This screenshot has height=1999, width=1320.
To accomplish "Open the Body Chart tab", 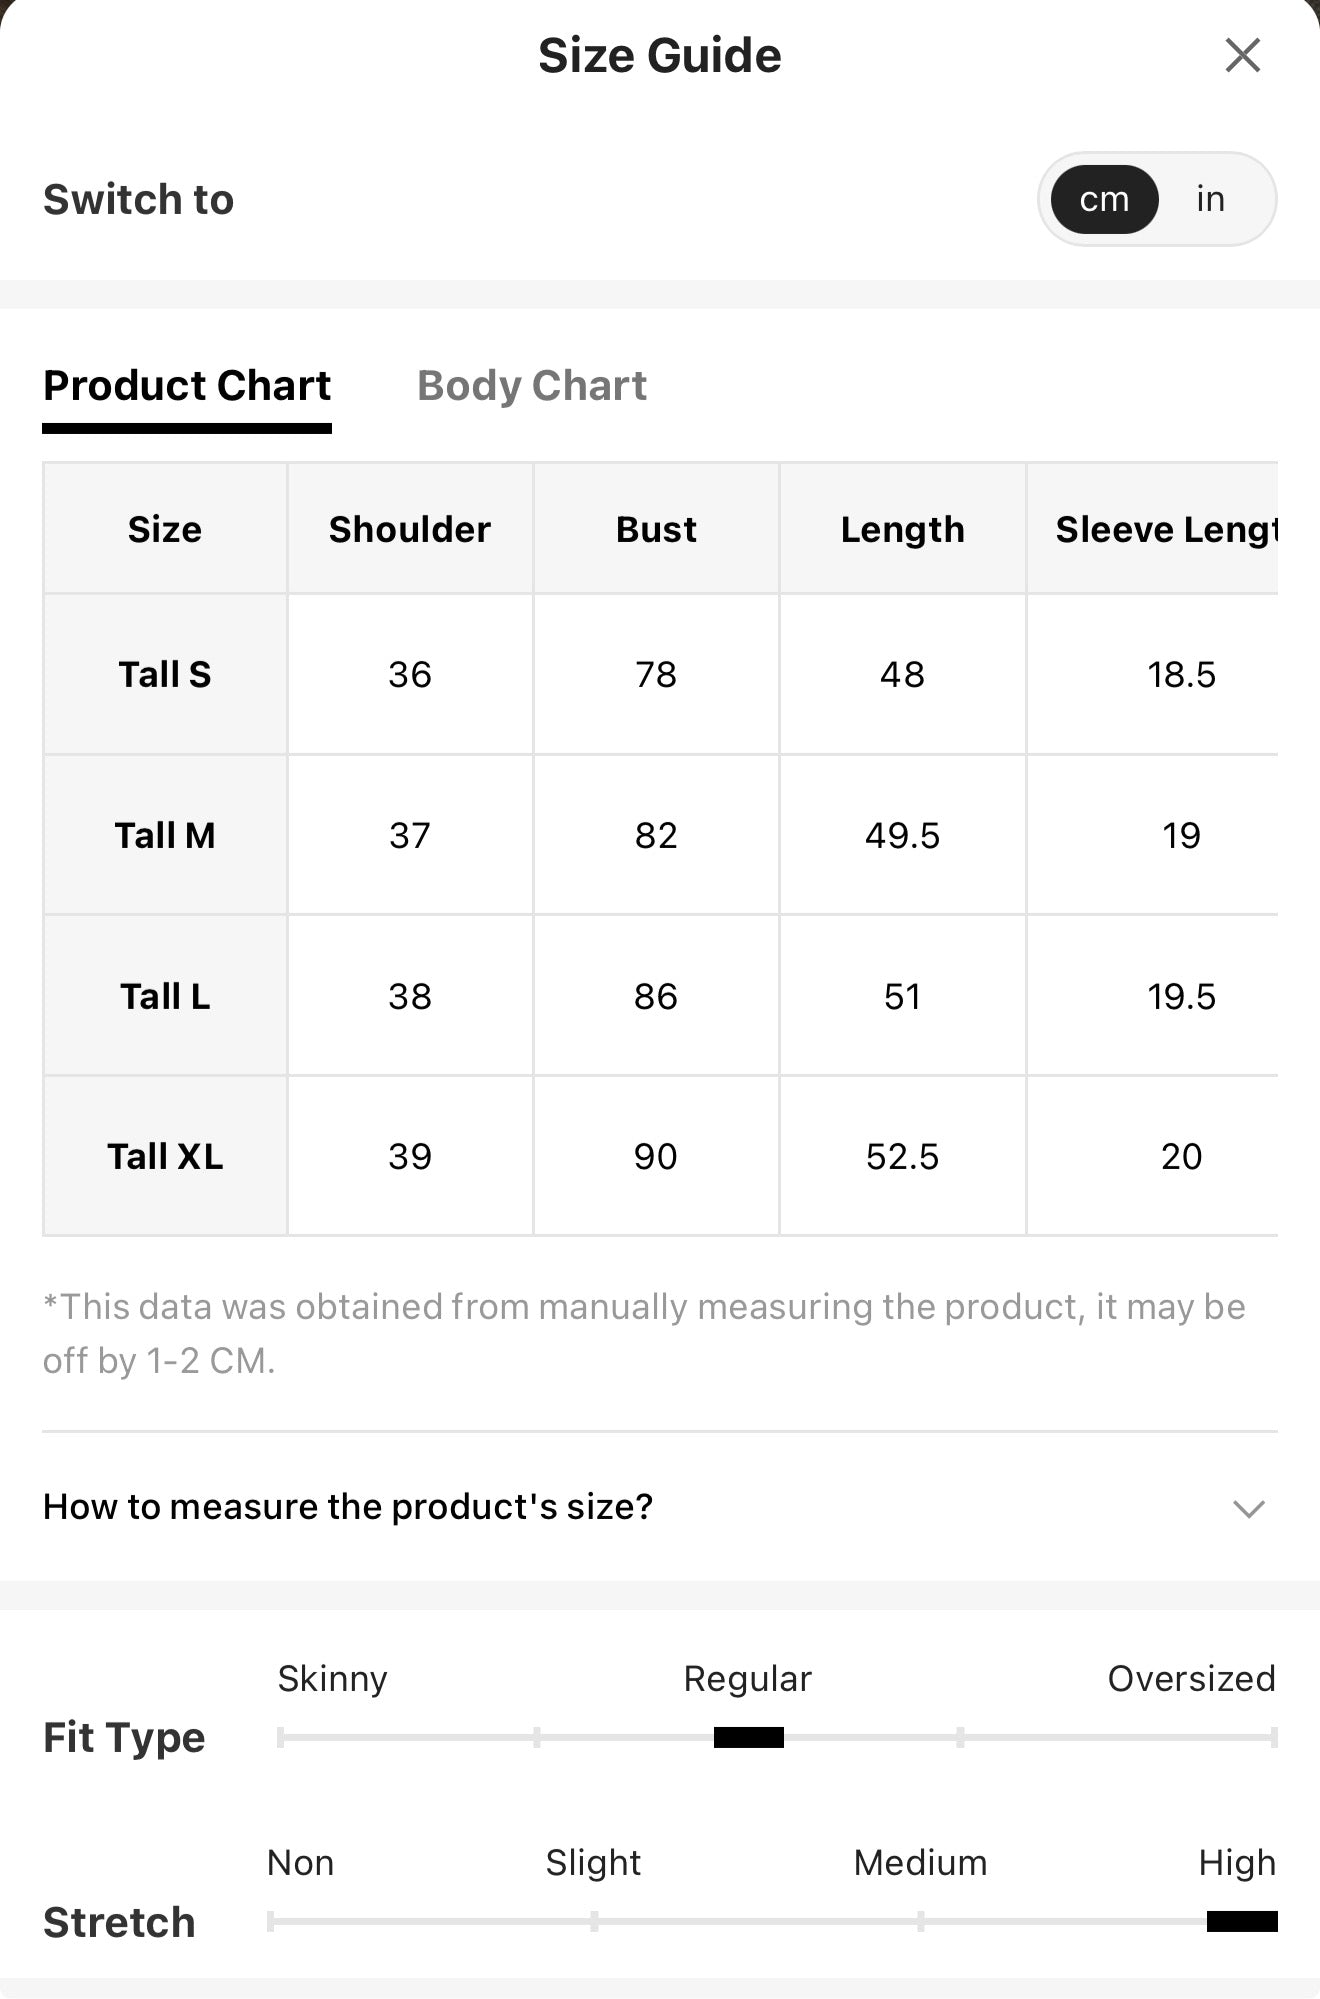I will coord(532,386).
